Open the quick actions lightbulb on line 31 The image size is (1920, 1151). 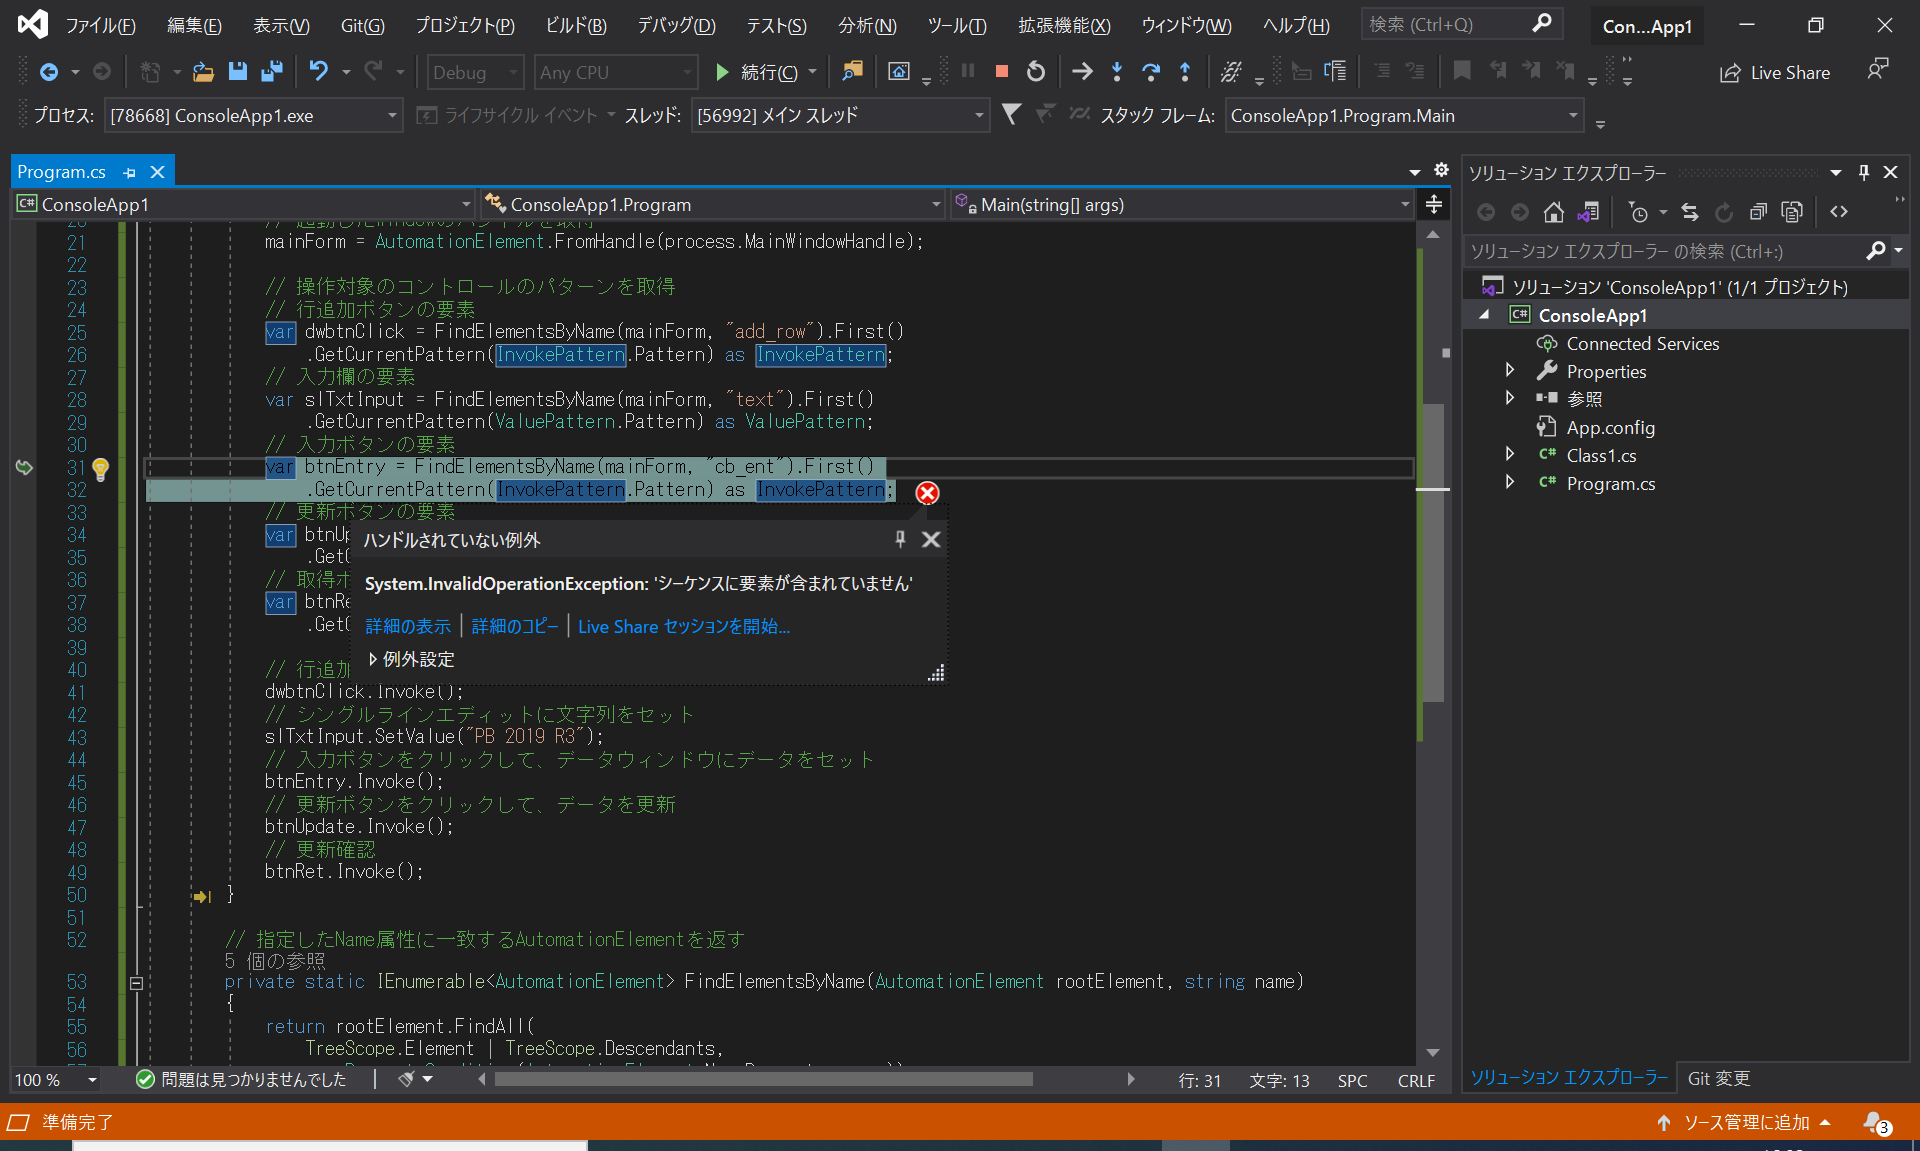click(100, 470)
